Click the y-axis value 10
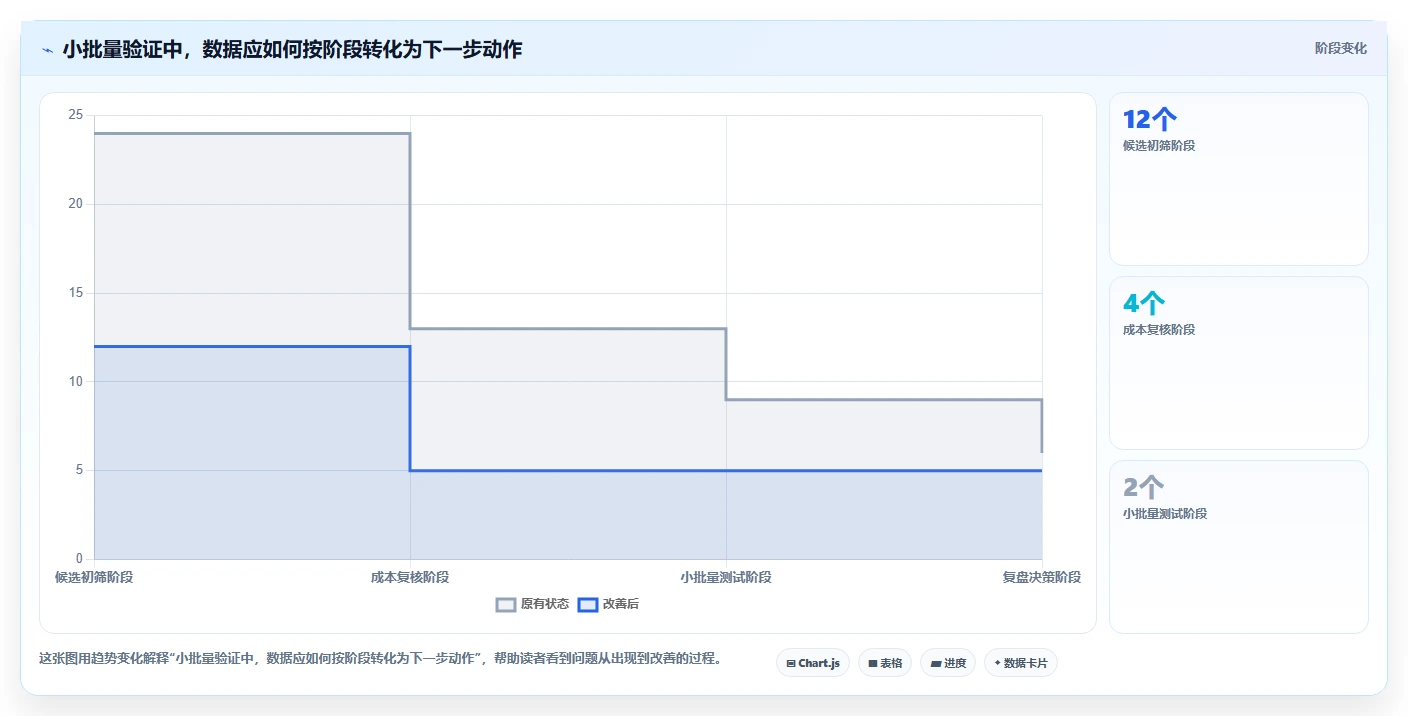Image resolution: width=1408 pixels, height=716 pixels. tap(76, 381)
